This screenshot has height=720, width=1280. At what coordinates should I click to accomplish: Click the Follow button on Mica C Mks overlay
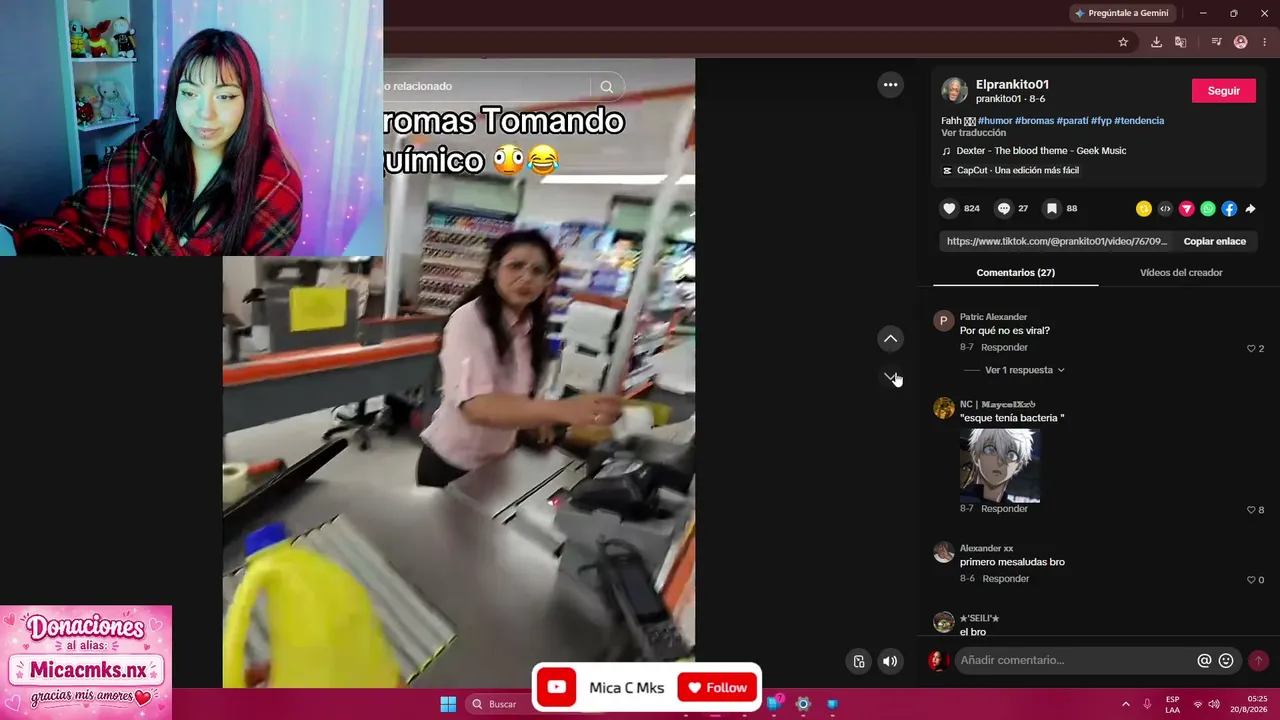click(x=718, y=687)
